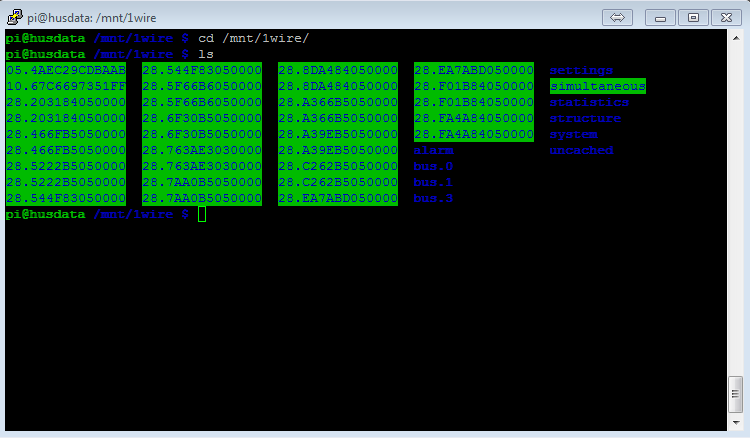
Task: Click the scrollbar up arrow
Action: (x=736, y=38)
